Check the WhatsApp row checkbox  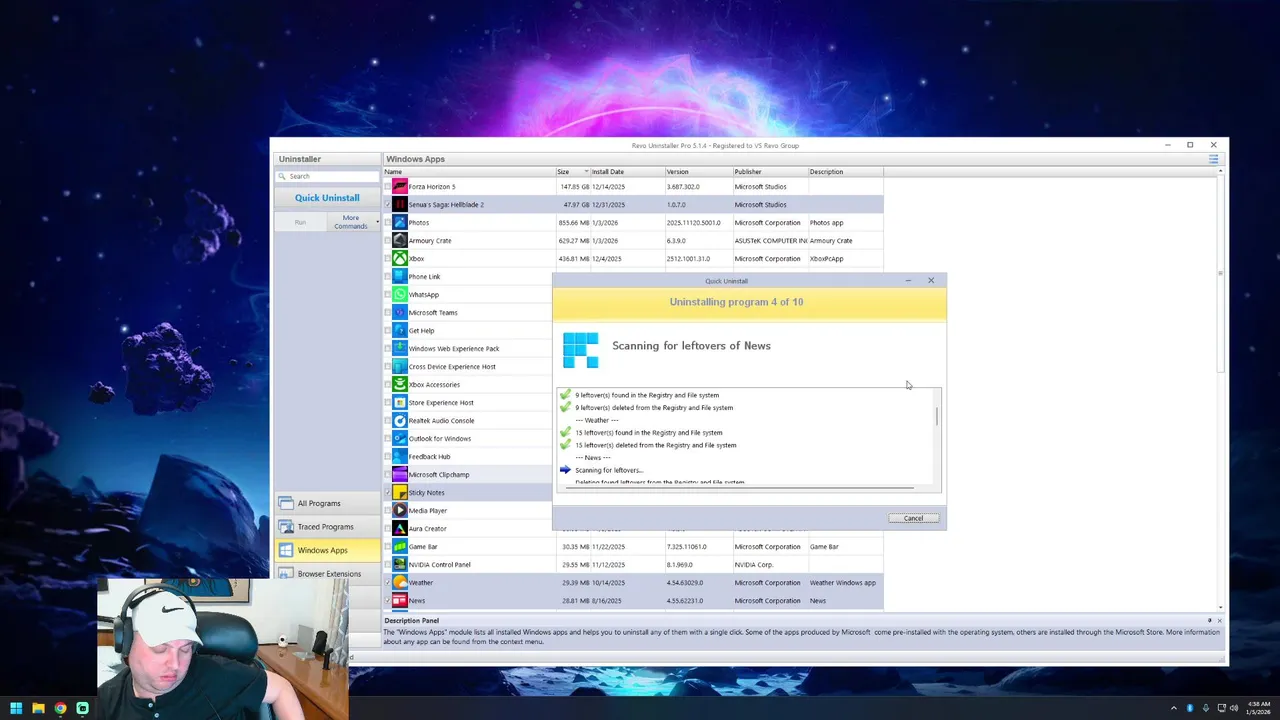pyautogui.click(x=388, y=295)
